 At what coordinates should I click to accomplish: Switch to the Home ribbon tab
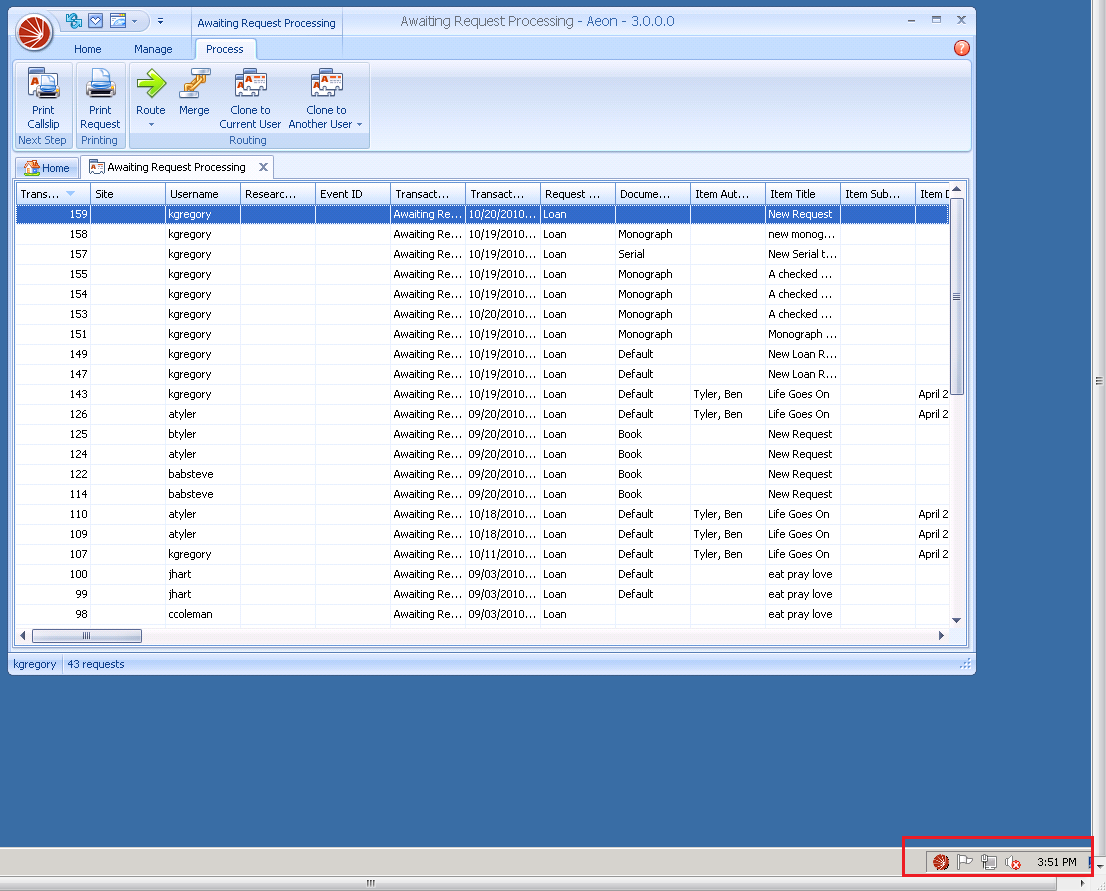87,48
